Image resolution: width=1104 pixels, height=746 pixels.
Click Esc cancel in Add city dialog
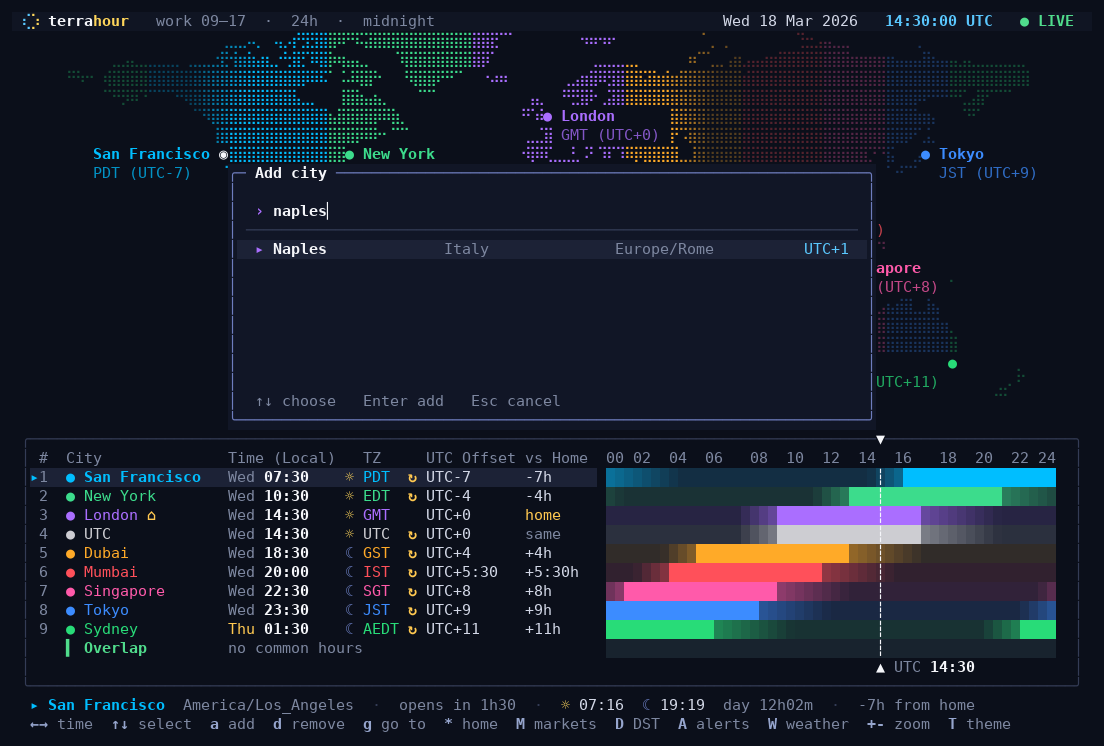516,401
